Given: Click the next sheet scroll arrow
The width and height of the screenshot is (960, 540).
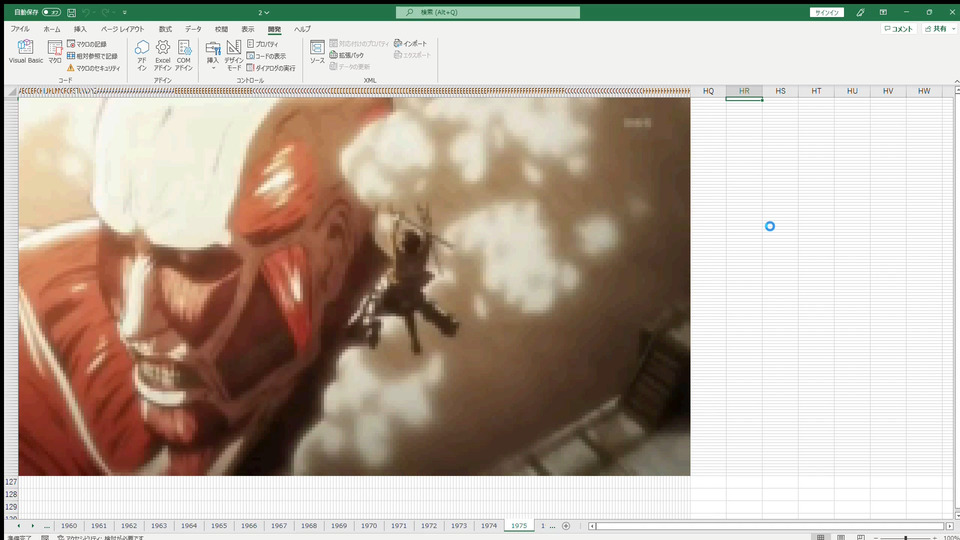Looking at the screenshot, I should tap(32, 525).
